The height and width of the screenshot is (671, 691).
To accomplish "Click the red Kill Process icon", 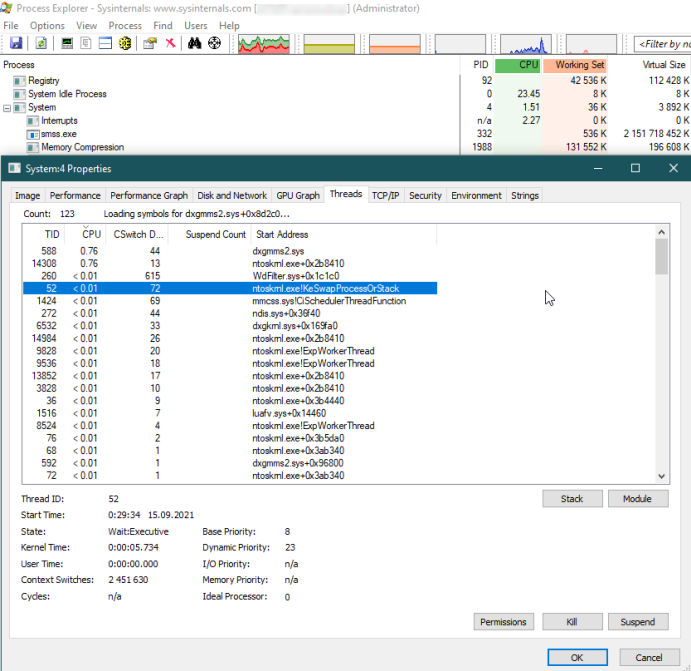I will click(170, 43).
